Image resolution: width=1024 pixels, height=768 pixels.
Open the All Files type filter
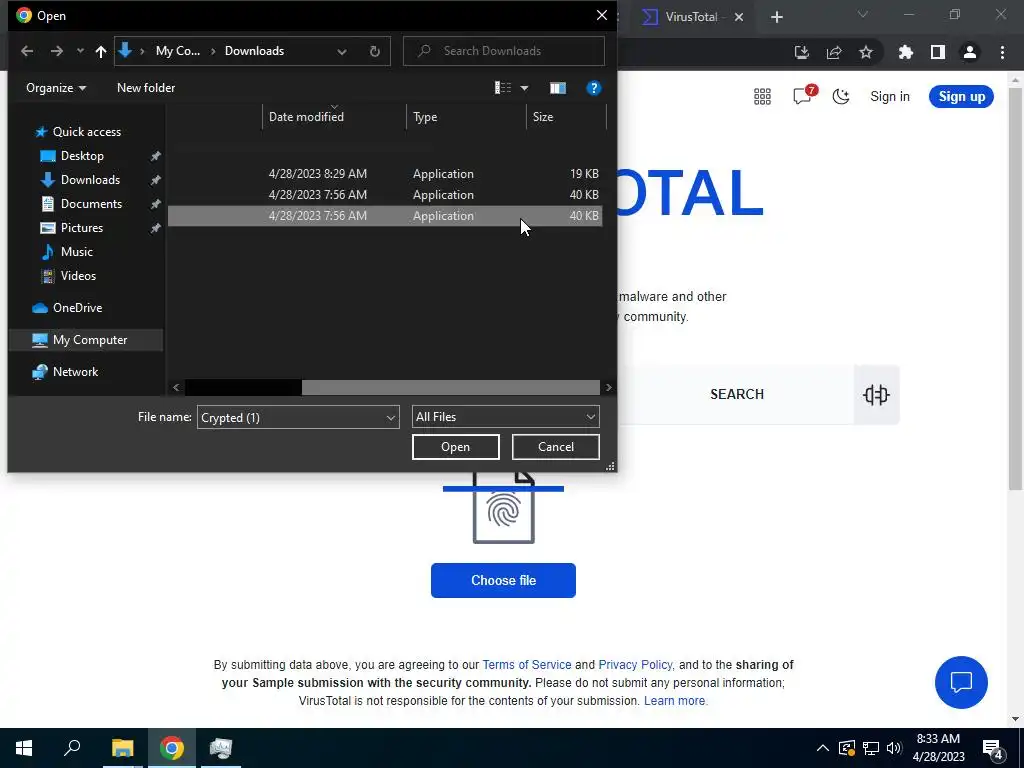[505, 417]
